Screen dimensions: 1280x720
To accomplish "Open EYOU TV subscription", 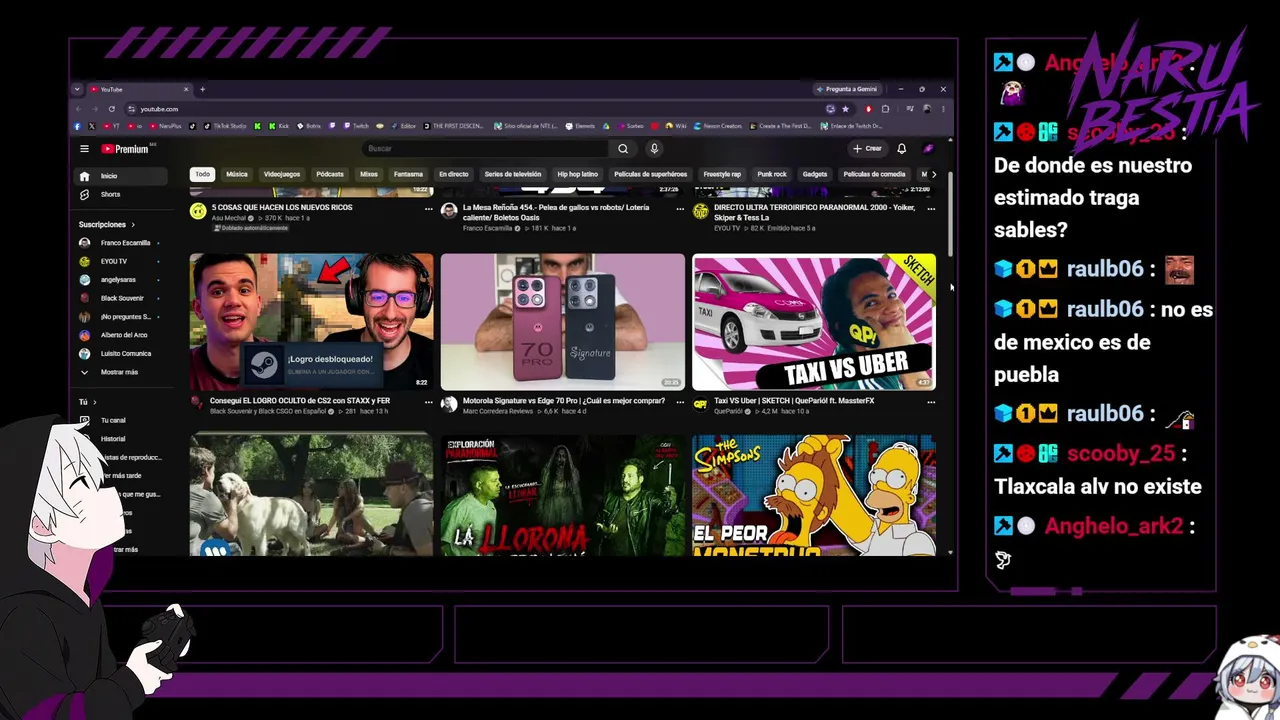I will pyautogui.click(x=120, y=261).
